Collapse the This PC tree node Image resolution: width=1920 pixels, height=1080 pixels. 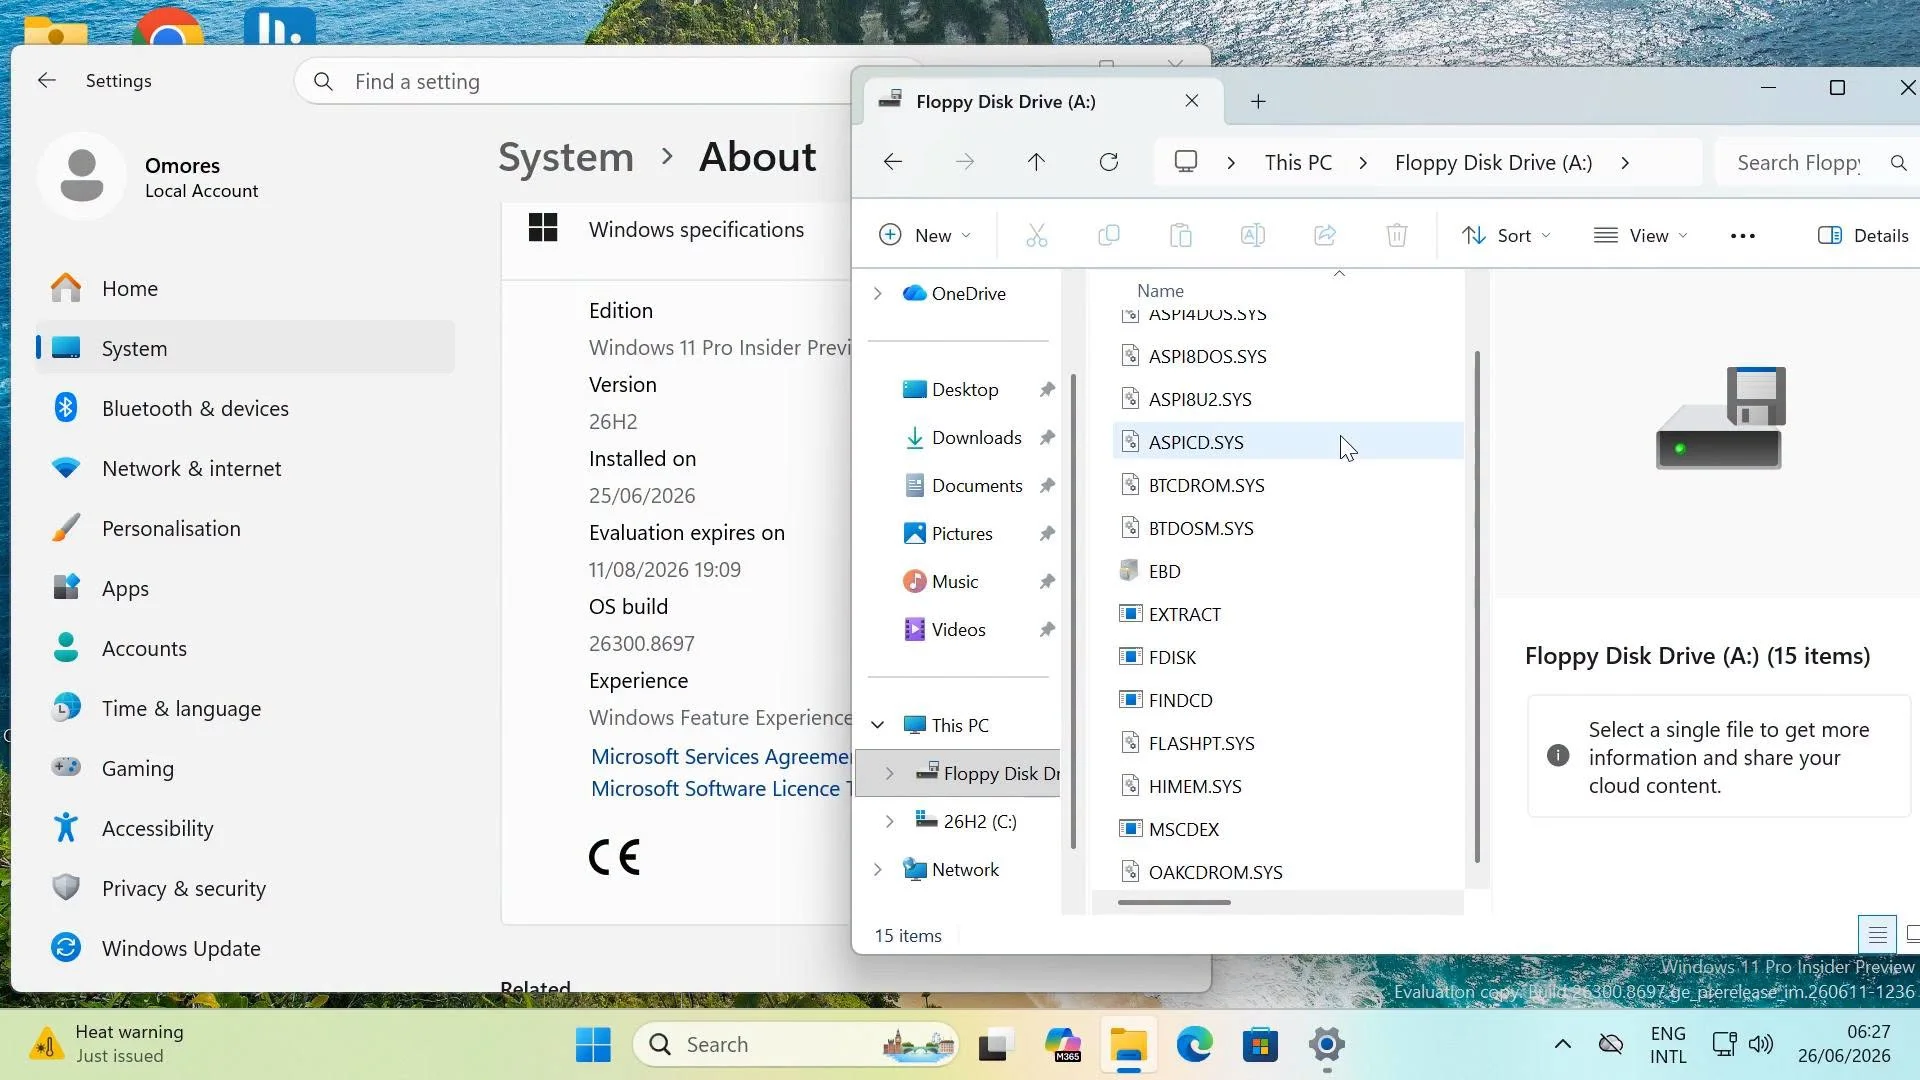pyautogui.click(x=877, y=725)
